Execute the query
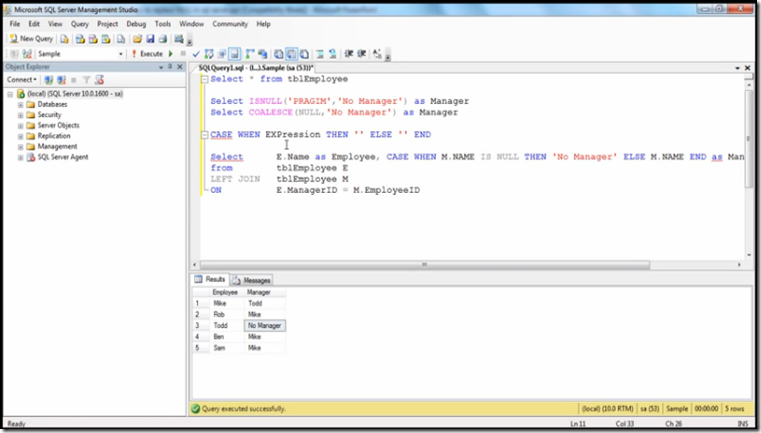This screenshot has width=761, height=433. pos(147,54)
